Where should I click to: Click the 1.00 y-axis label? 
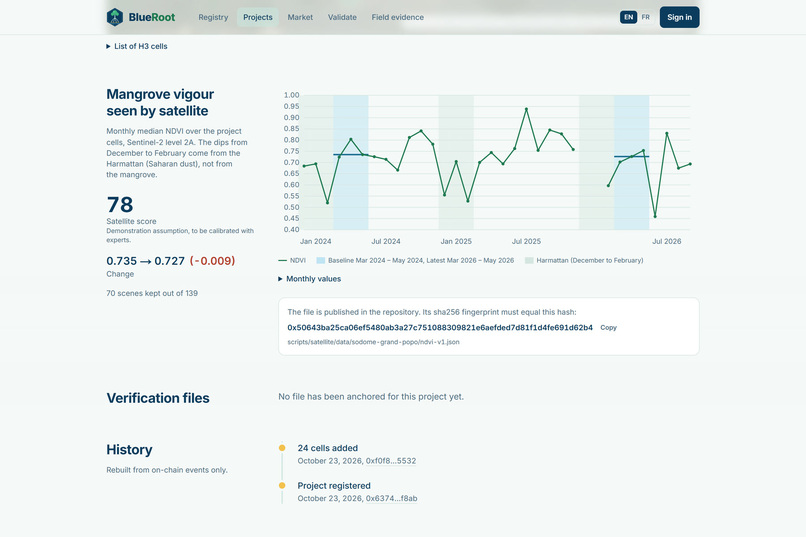coord(291,95)
